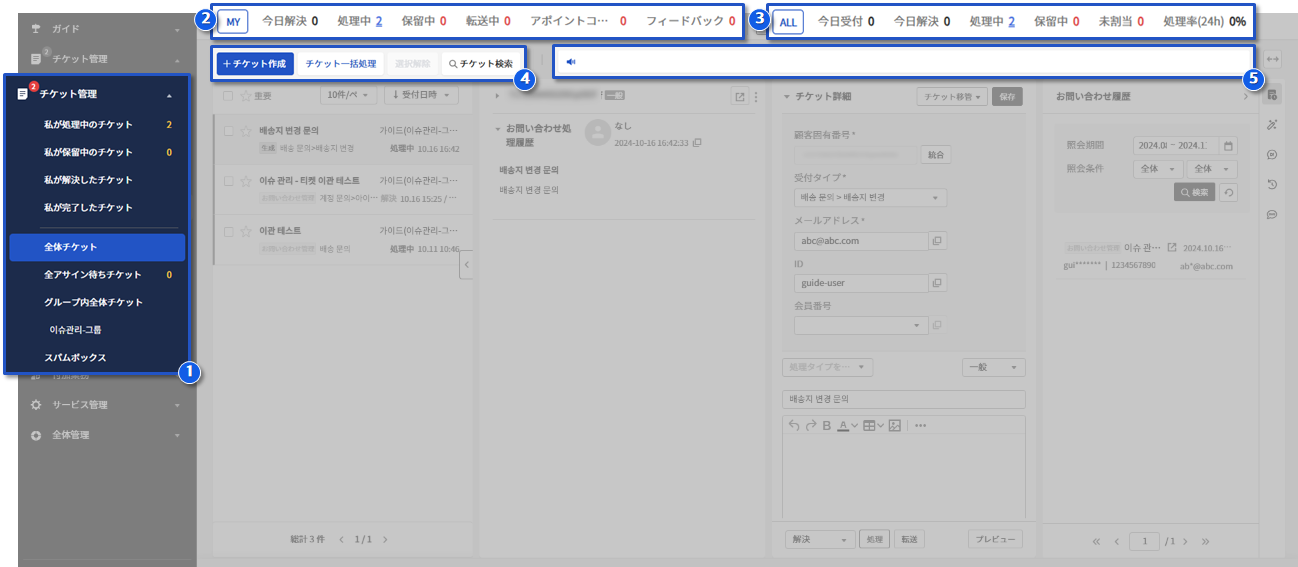The width and height of the screenshot is (1298, 567).
Task: Expand the 受付タイプ dropdown
Action: pos(869,198)
